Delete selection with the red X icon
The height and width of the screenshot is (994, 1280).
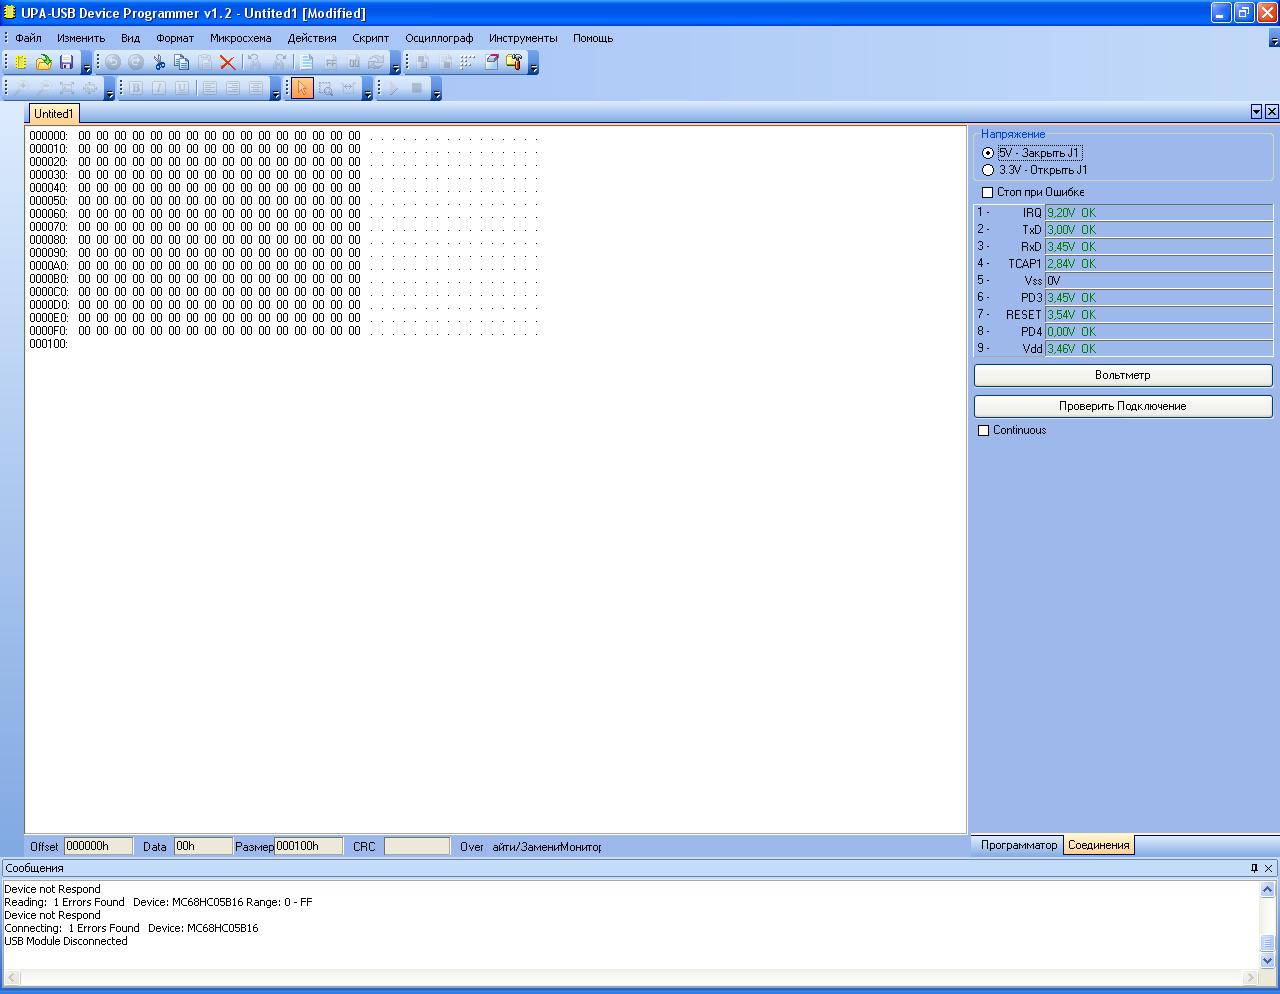[228, 62]
